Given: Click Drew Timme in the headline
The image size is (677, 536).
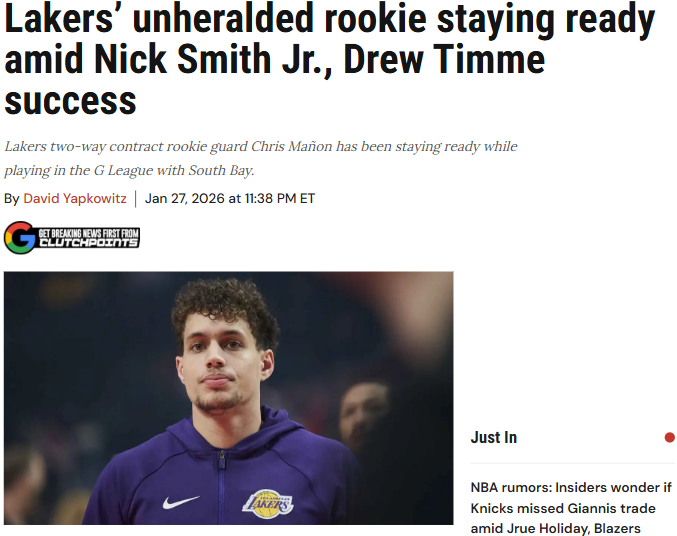Looking at the screenshot, I should (x=444, y=60).
